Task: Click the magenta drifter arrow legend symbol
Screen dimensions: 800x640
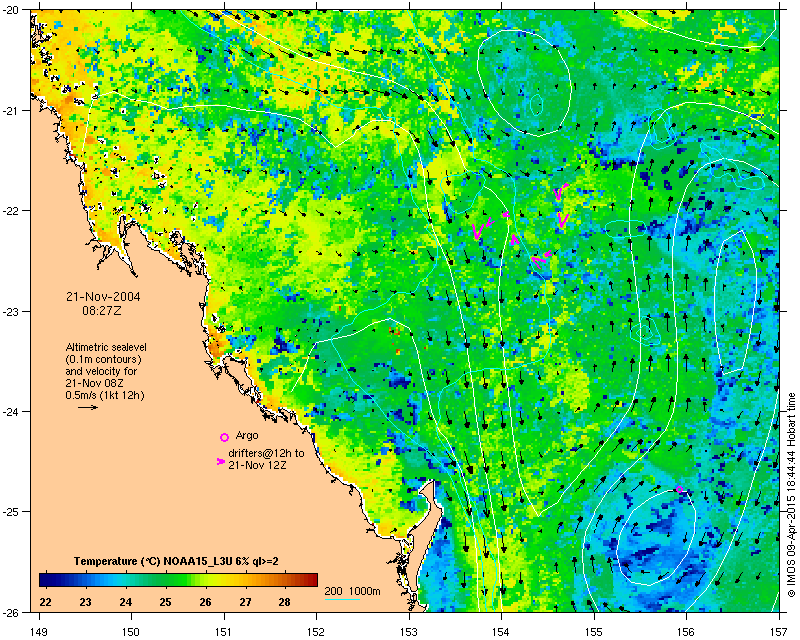Action: [x=220, y=461]
